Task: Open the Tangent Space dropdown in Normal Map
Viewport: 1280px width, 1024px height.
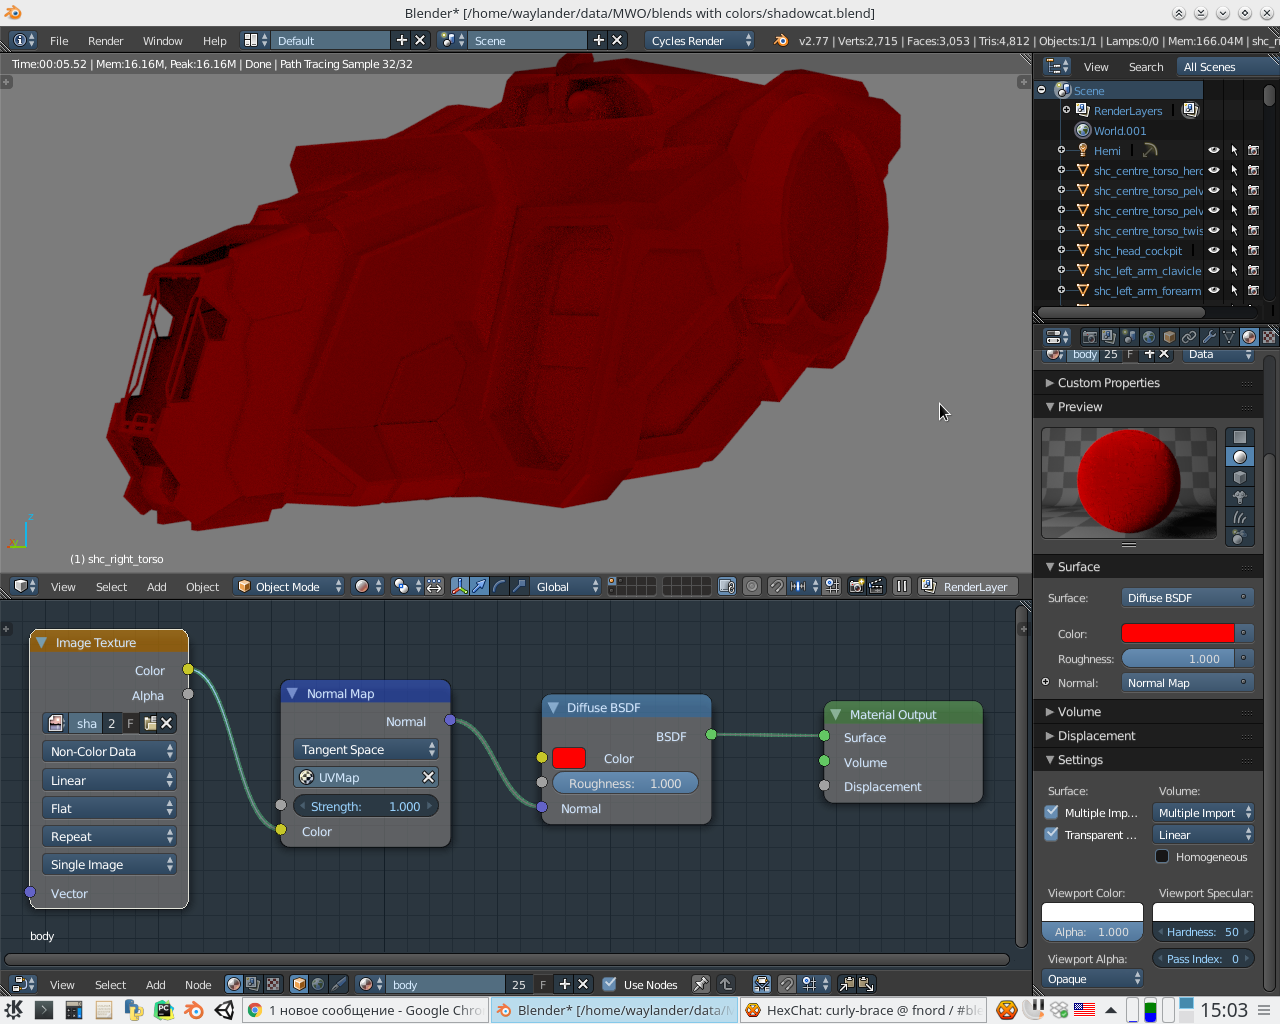Action: [365, 749]
